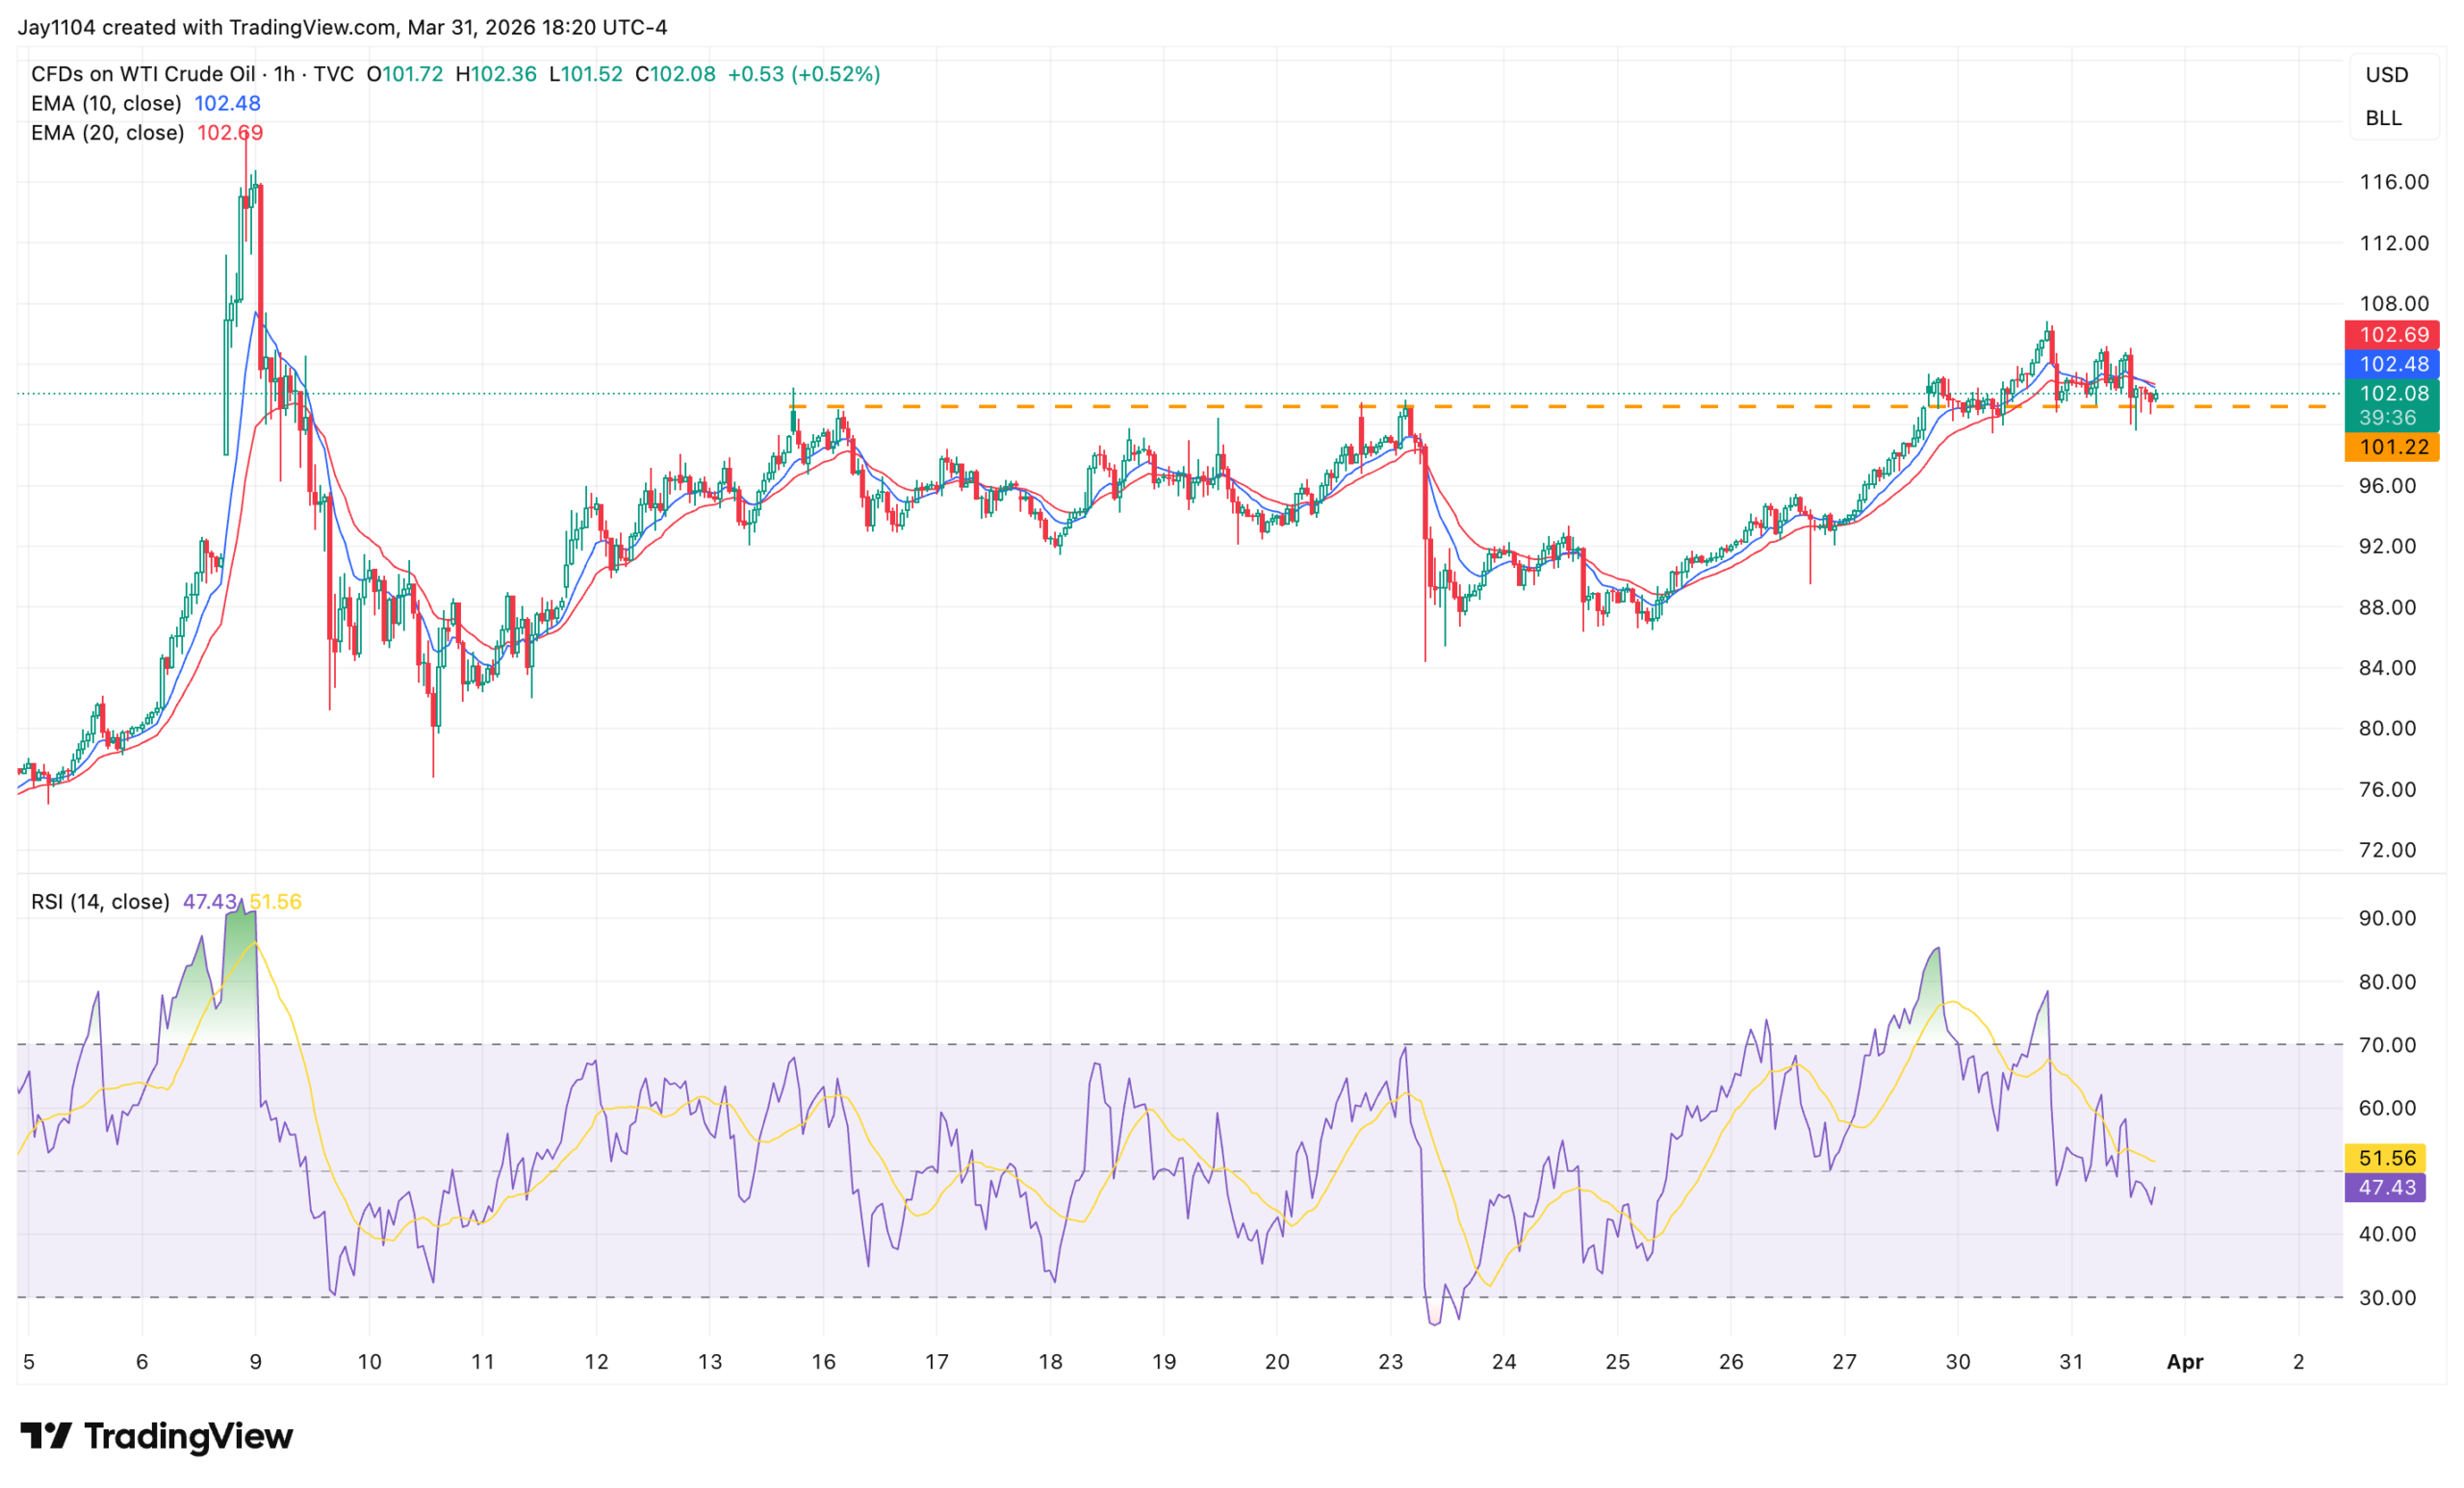Click the EMA (10, close) indicator legend

106,103
